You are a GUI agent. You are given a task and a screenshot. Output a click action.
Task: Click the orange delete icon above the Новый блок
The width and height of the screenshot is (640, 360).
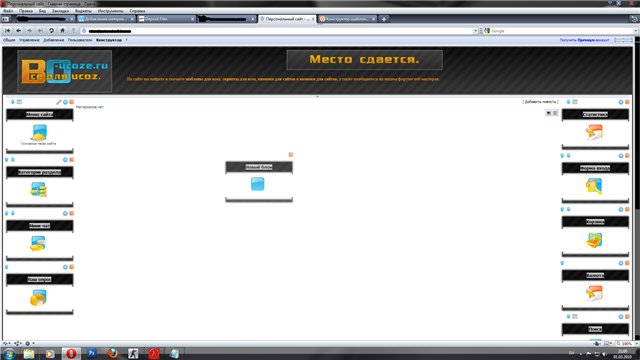[x=291, y=155]
